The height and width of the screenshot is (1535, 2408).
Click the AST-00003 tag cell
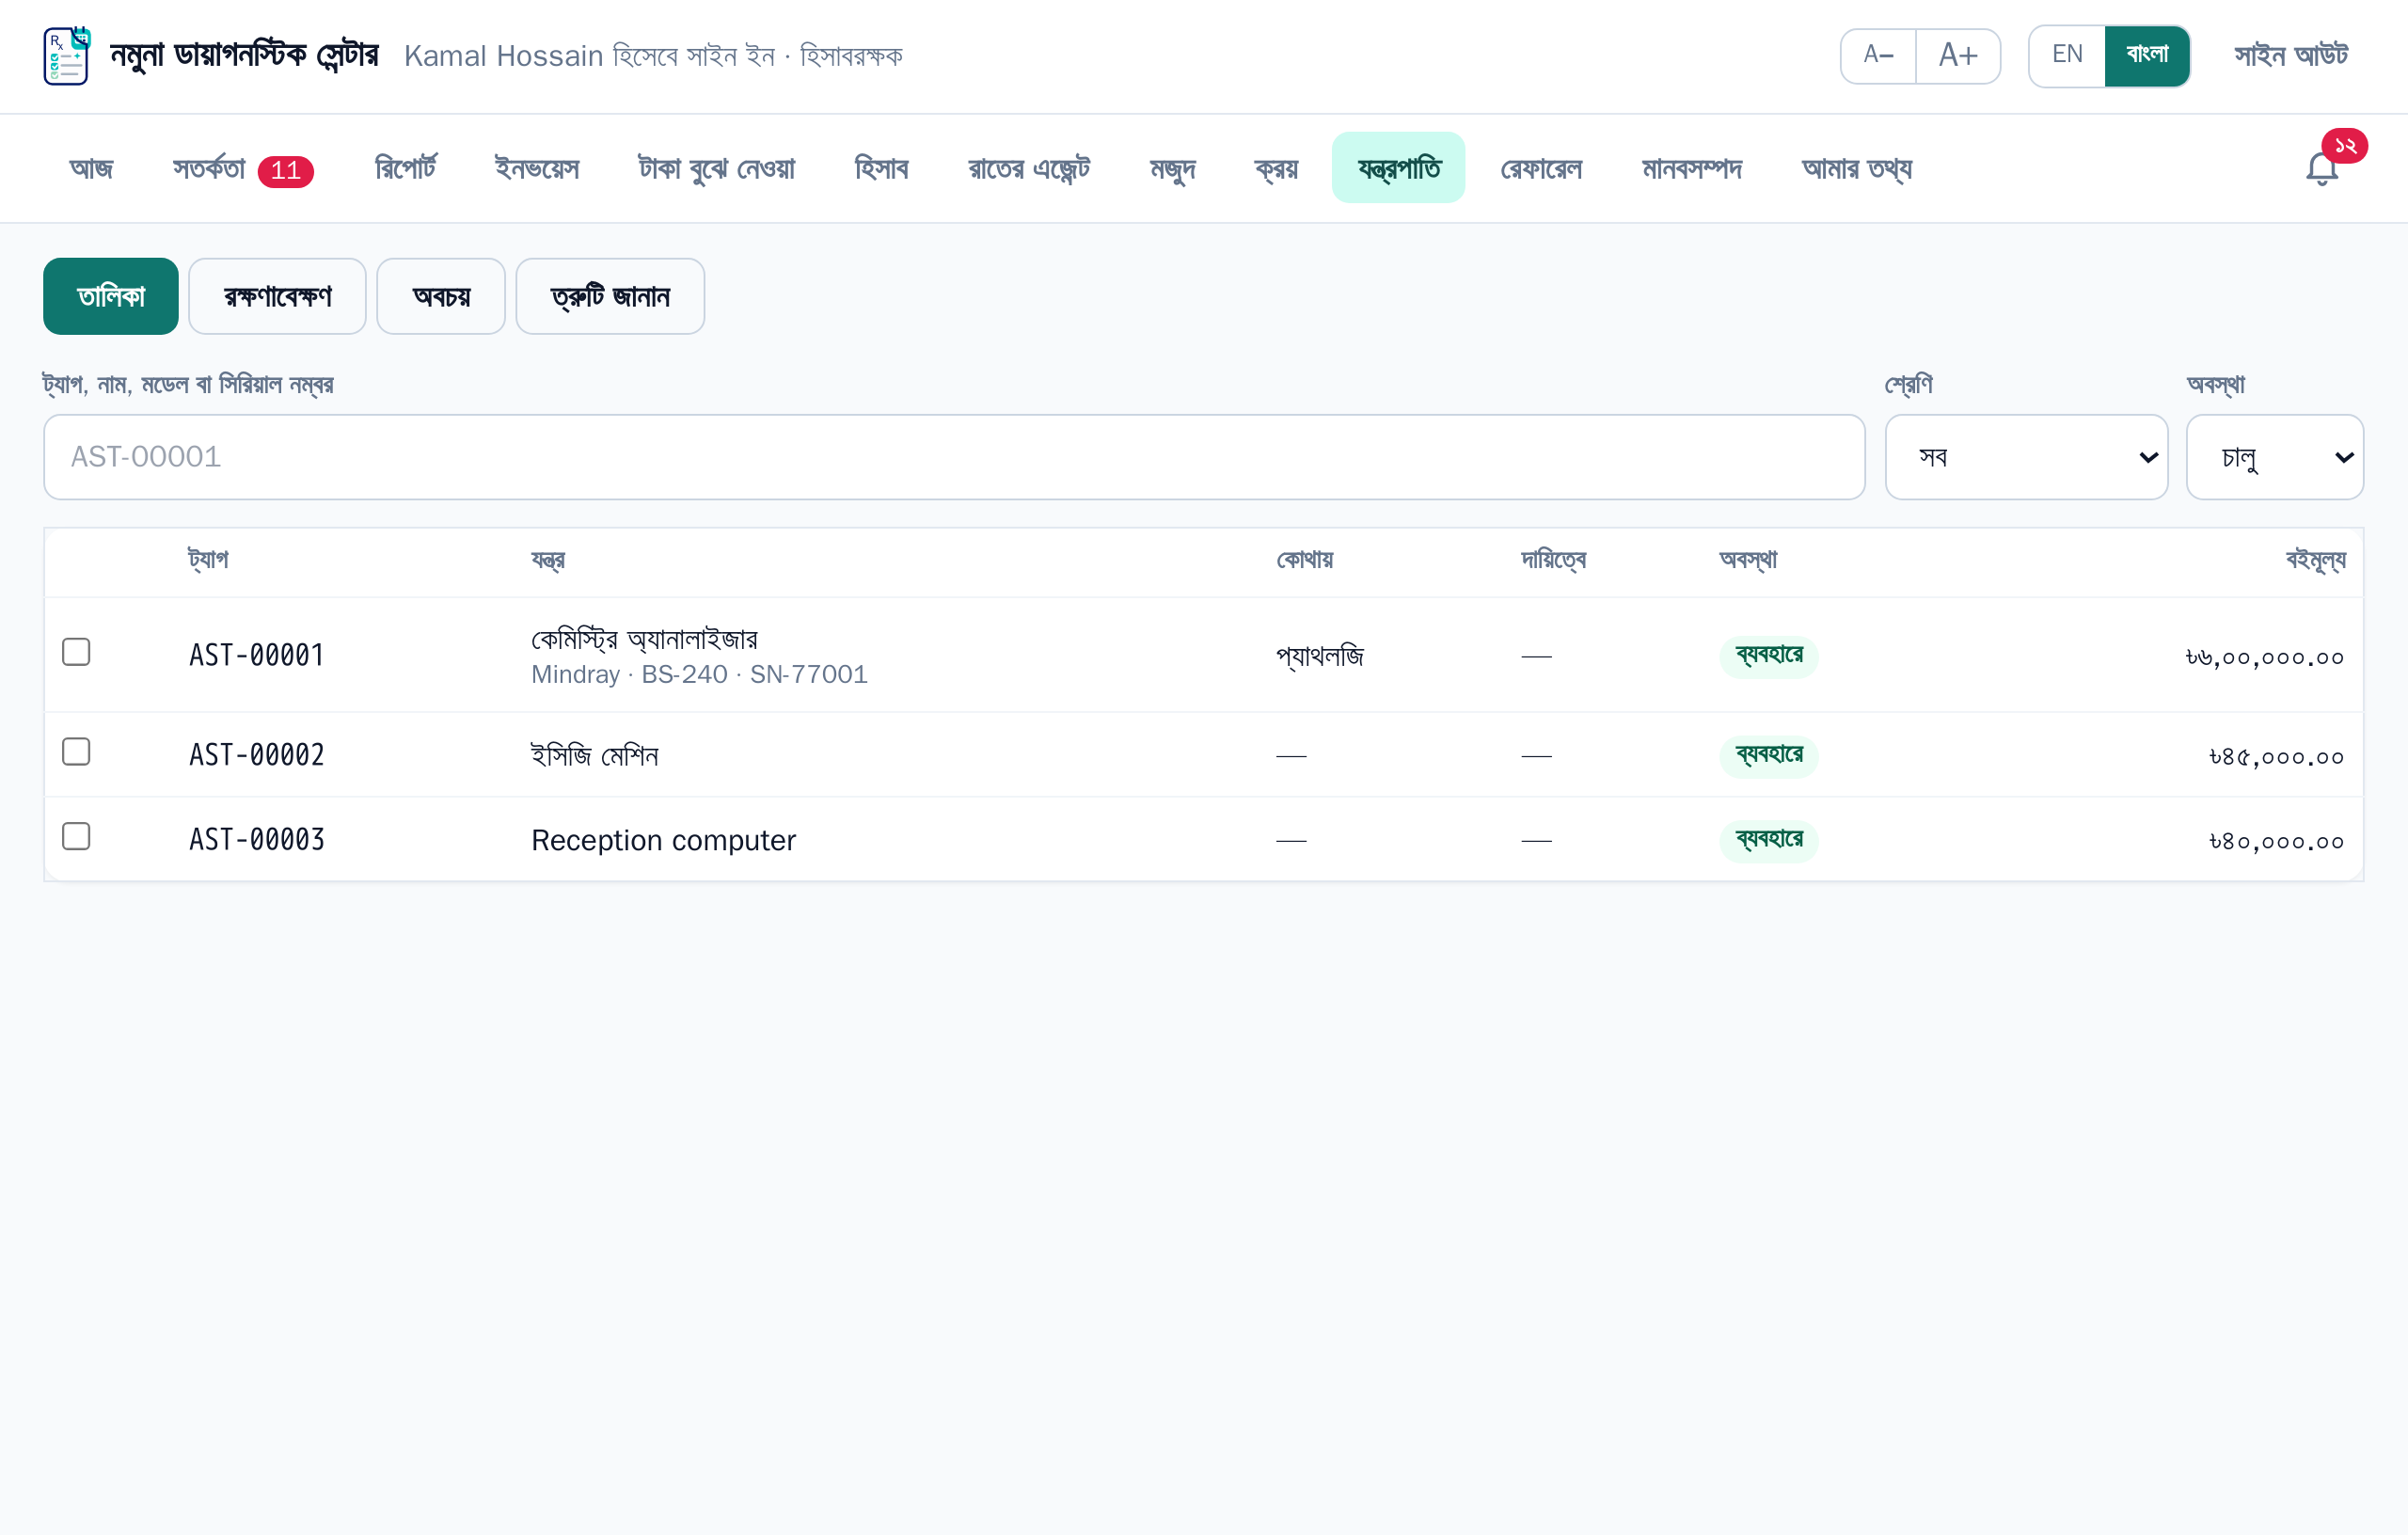[x=257, y=839]
